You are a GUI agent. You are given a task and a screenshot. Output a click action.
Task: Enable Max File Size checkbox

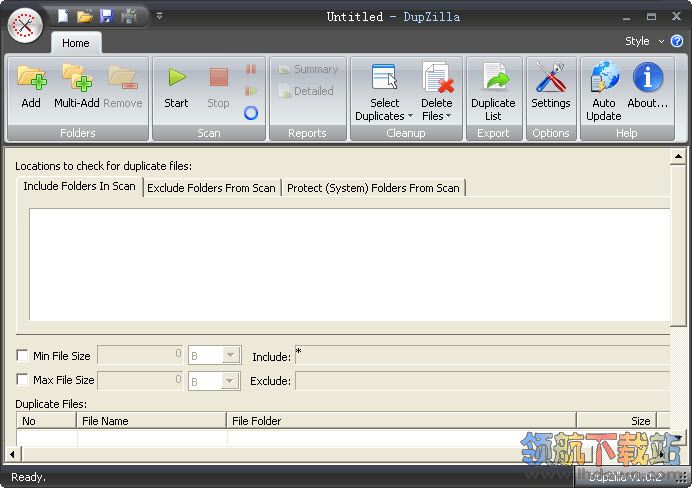[x=22, y=379]
